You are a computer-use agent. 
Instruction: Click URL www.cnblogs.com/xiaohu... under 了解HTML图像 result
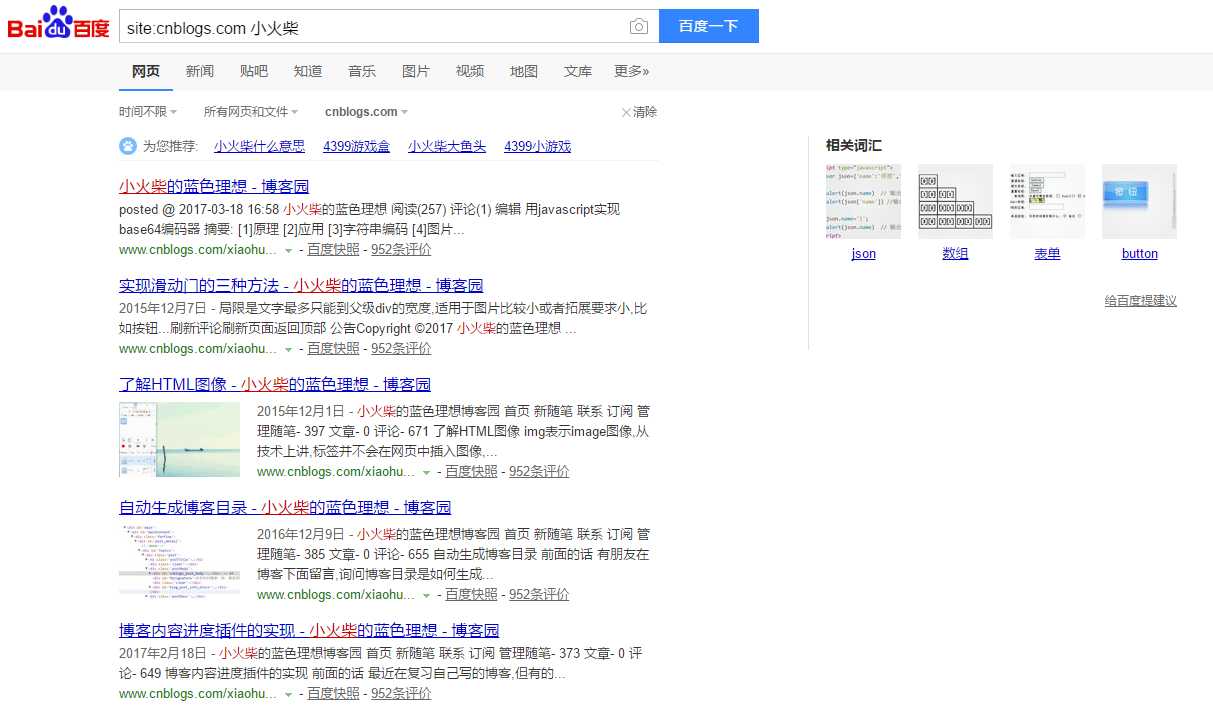pyautogui.click(x=336, y=472)
